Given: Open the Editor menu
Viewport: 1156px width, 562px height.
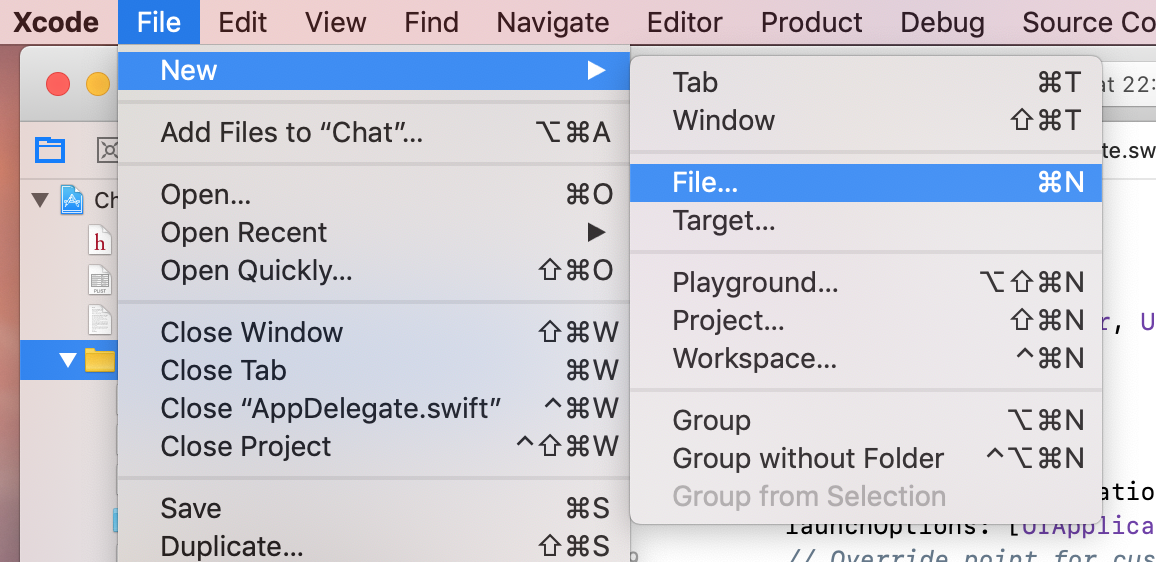Looking at the screenshot, I should click(x=685, y=22).
